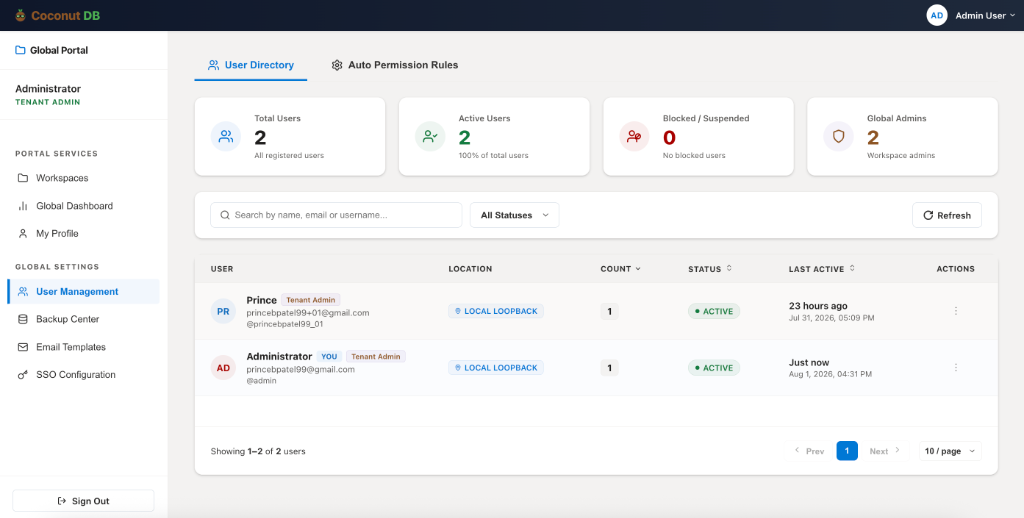Image resolution: width=1024 pixels, height=518 pixels.
Task: Click the Global Portal heading
Action: [59, 50]
